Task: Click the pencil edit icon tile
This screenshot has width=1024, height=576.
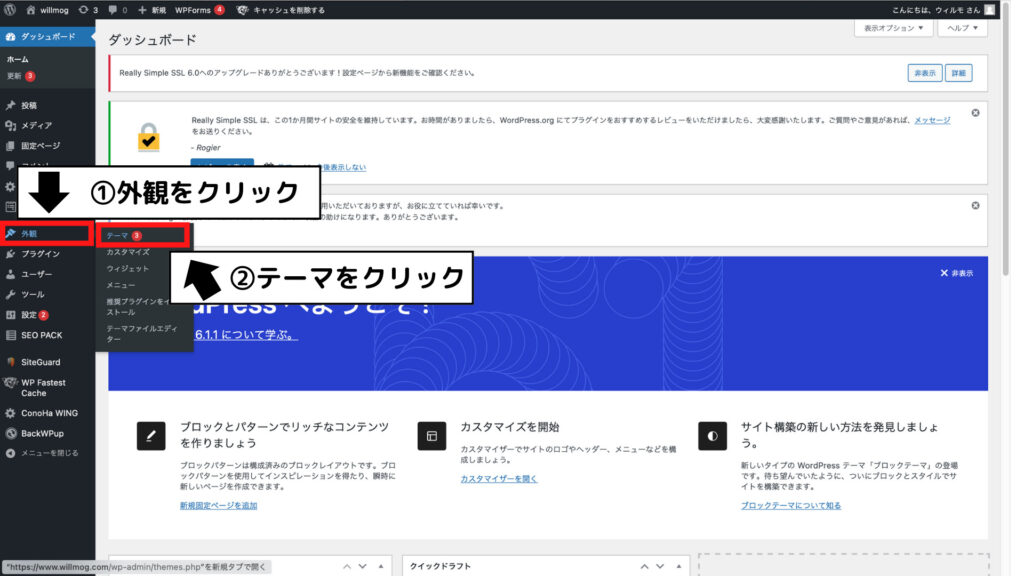Action: point(151,436)
